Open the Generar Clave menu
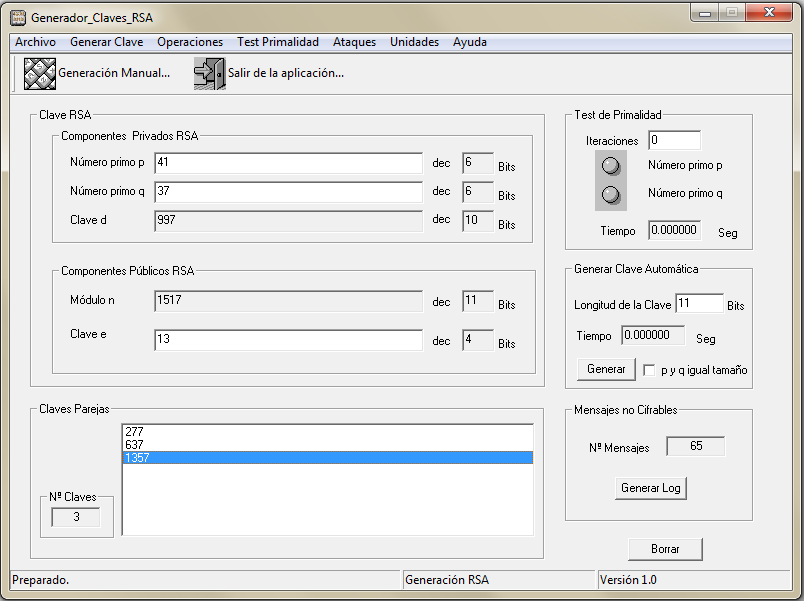This screenshot has width=804, height=601. pos(106,42)
